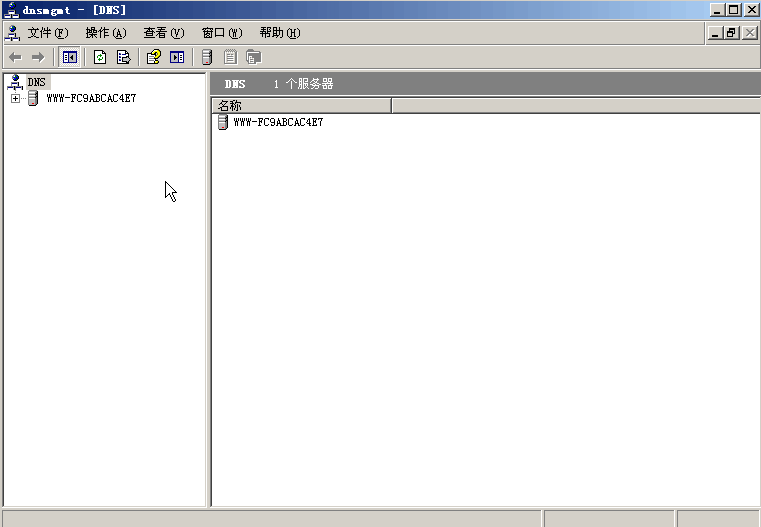
Task: Expand the WWW-FC9ABCAC4E7 server tree node
Action: 15,98
